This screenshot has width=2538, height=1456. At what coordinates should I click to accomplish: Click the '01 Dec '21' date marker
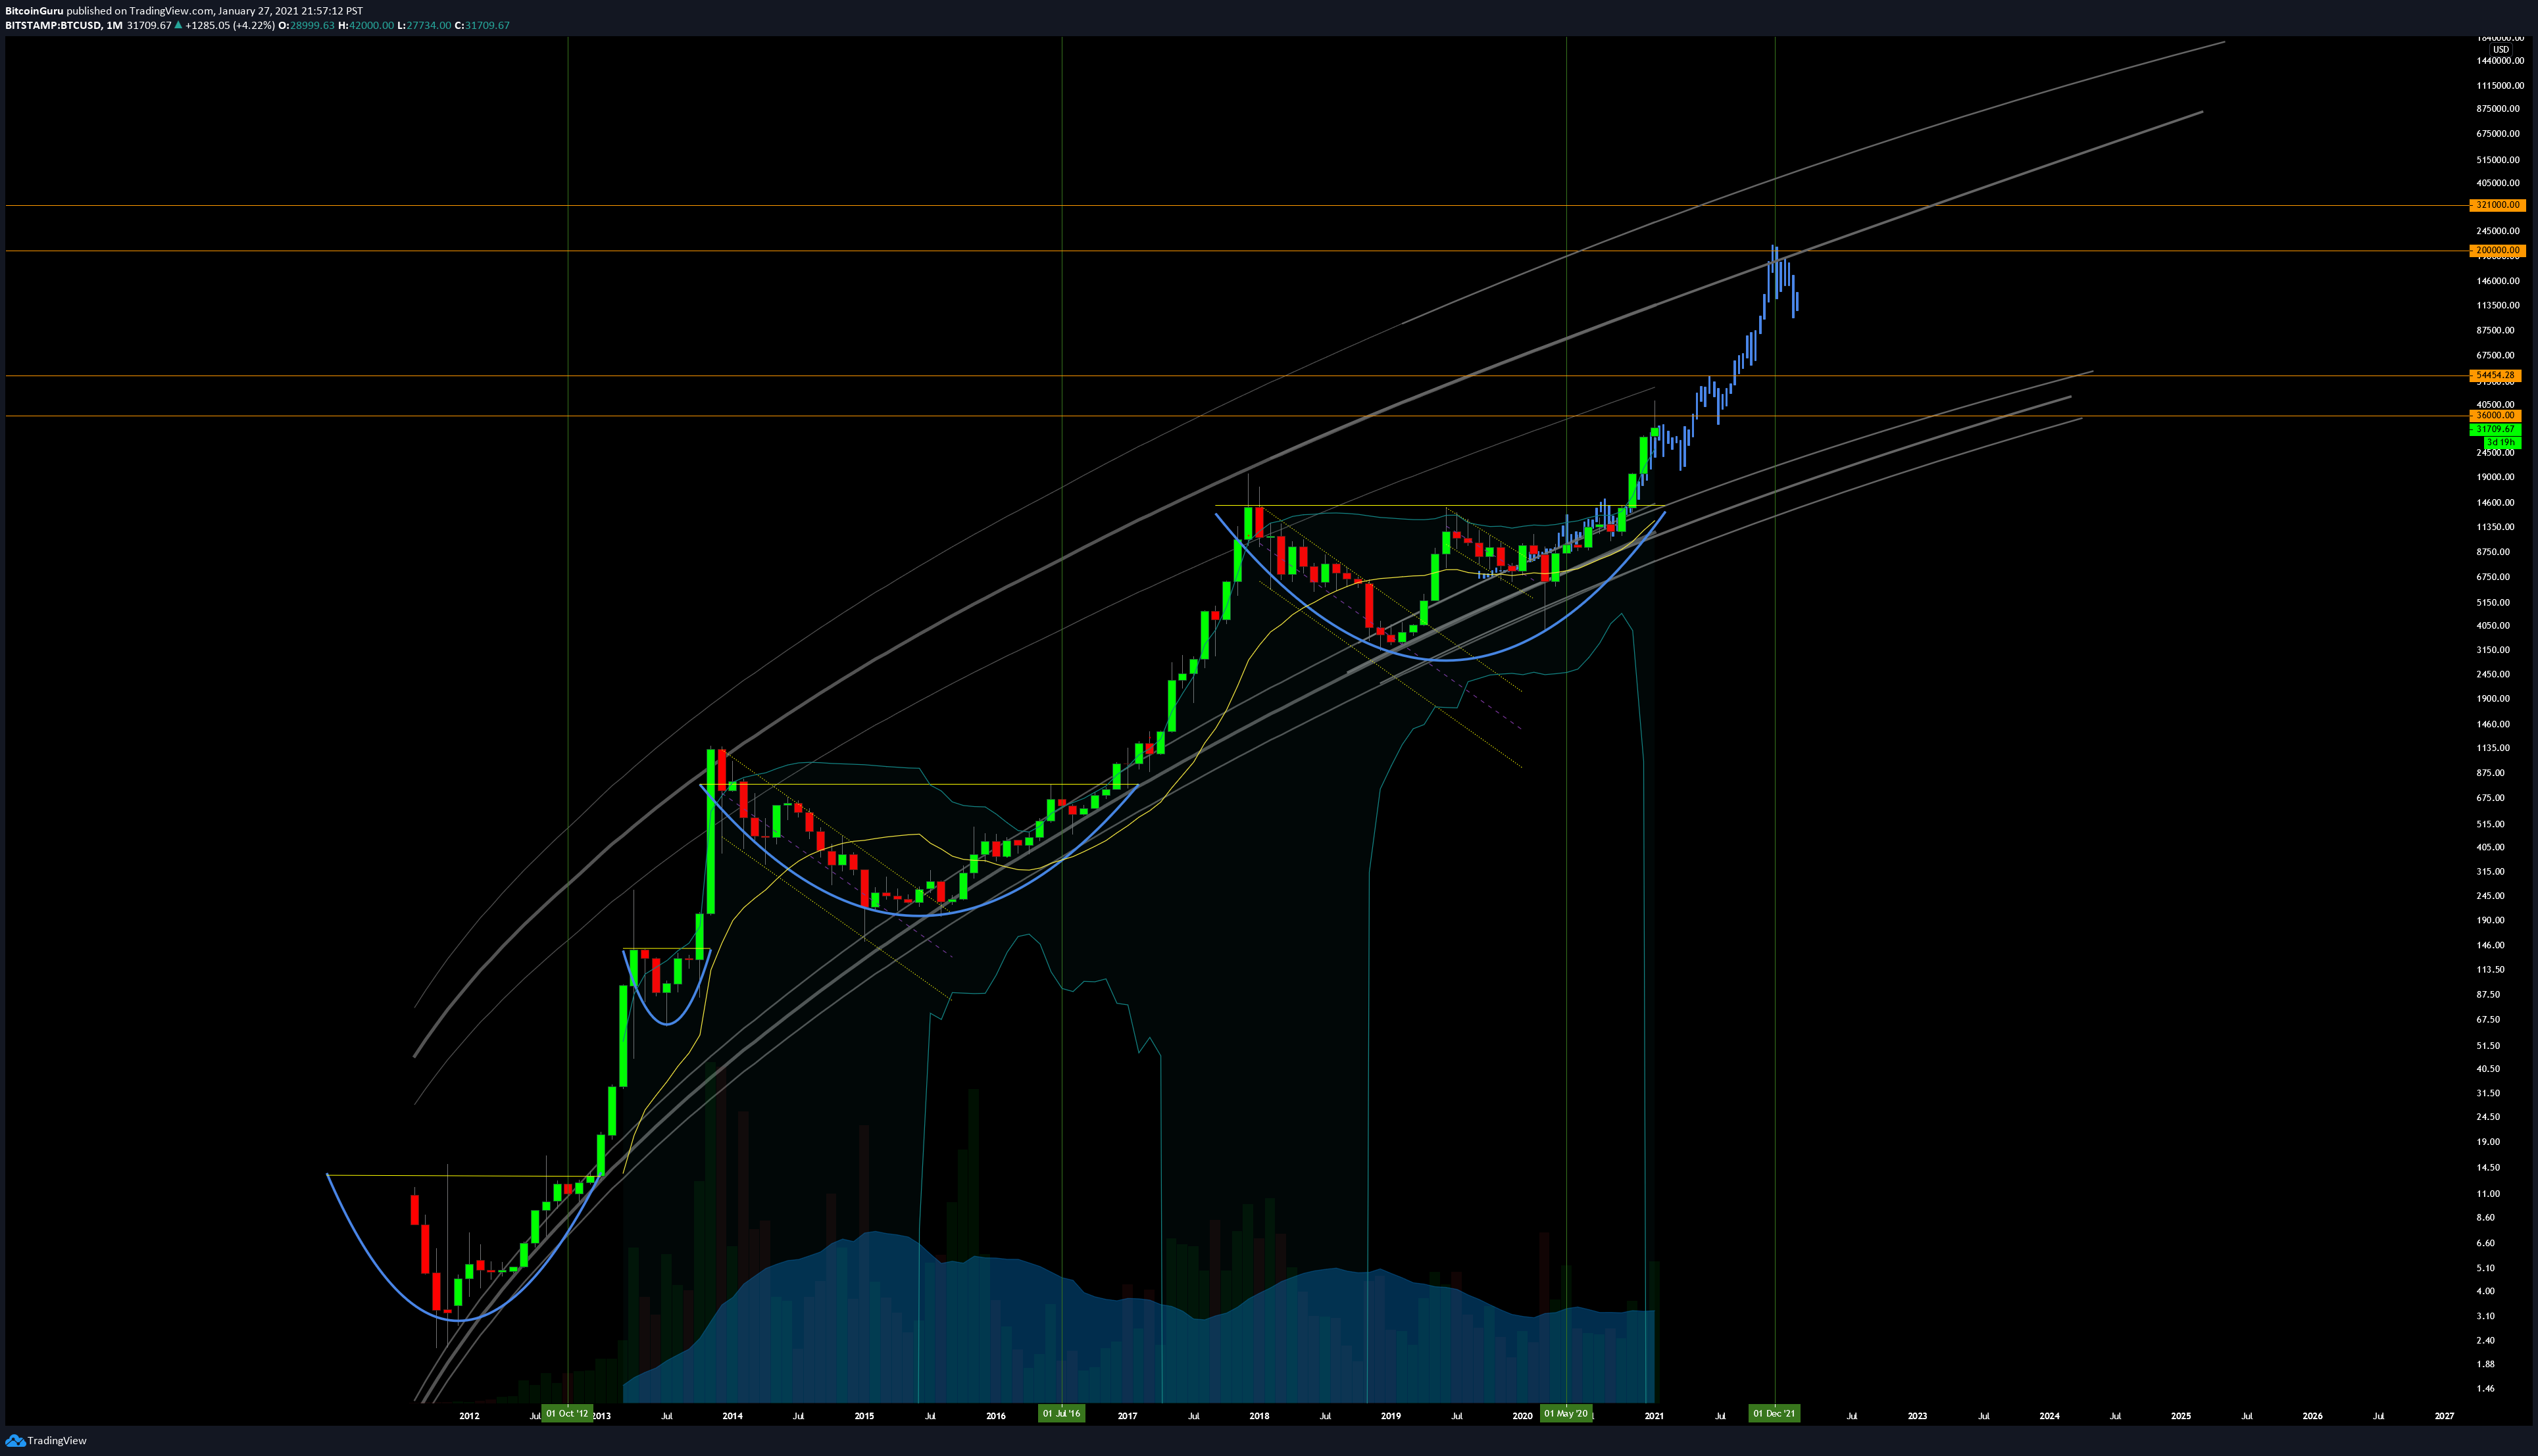click(x=1775, y=1414)
